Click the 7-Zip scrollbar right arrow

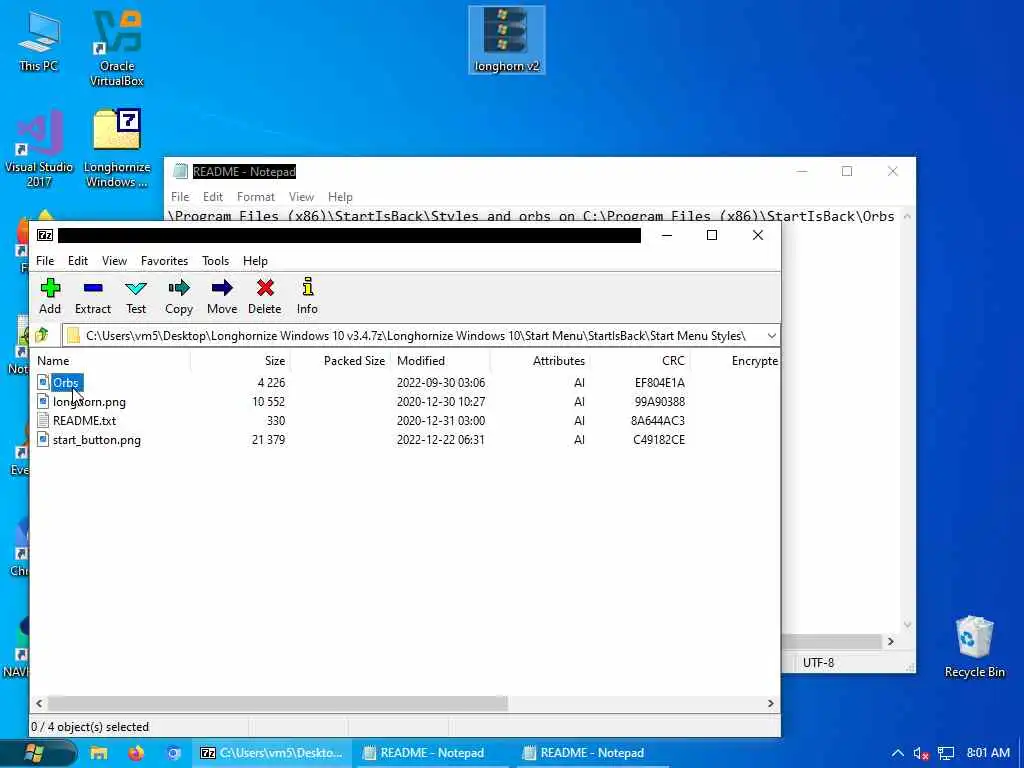(771, 703)
